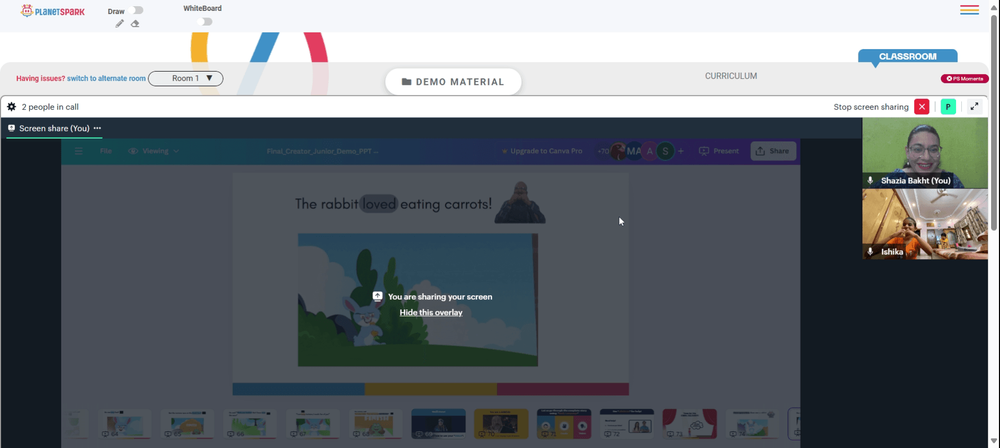Select slide thumbnail 66
This screenshot has height=448, width=1000.
pos(250,424)
